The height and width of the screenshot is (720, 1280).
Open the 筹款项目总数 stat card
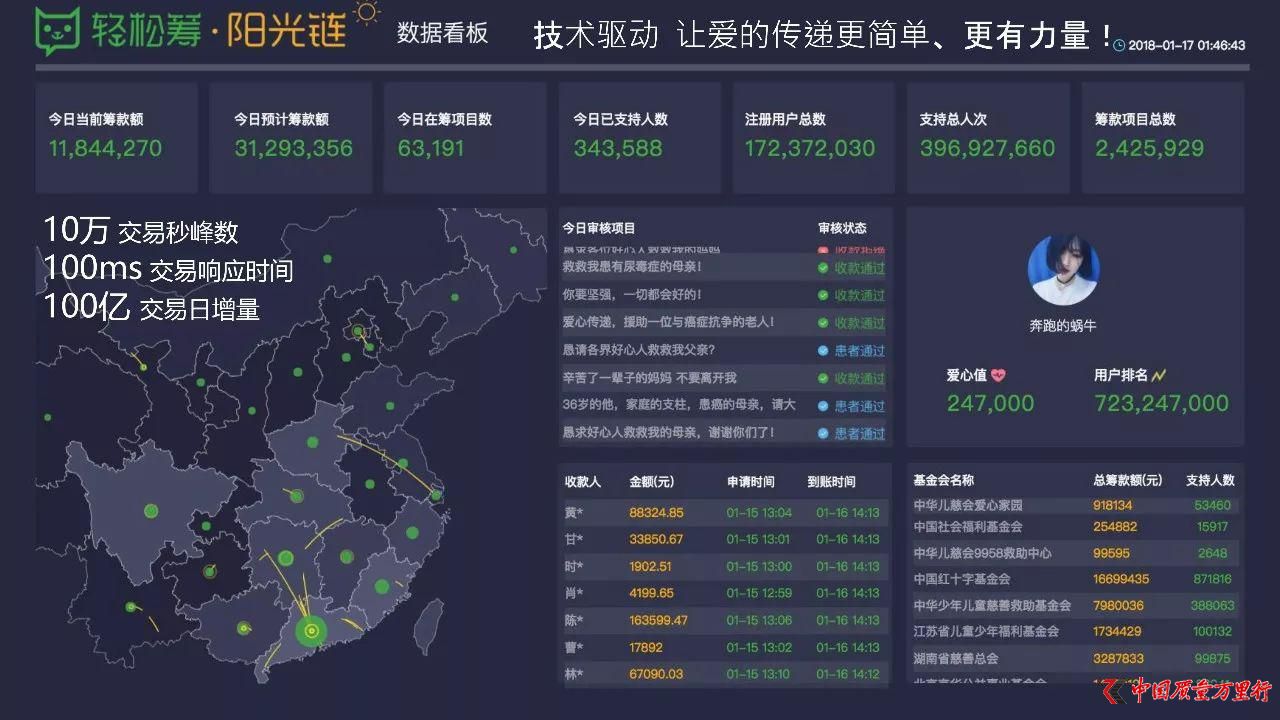coord(1163,137)
